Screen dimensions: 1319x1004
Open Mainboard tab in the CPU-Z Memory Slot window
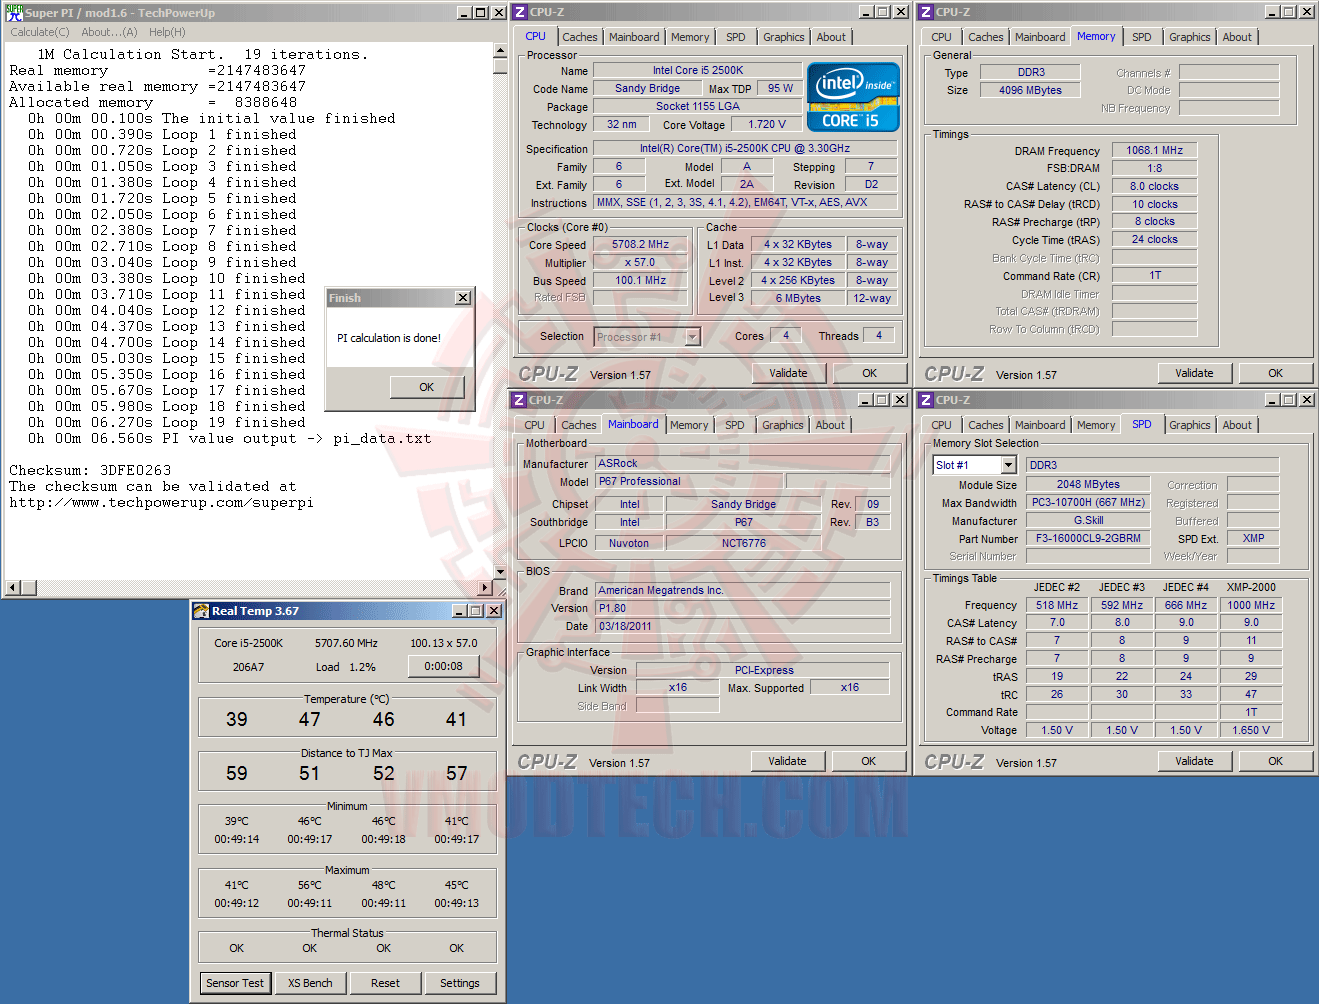coord(1040,425)
